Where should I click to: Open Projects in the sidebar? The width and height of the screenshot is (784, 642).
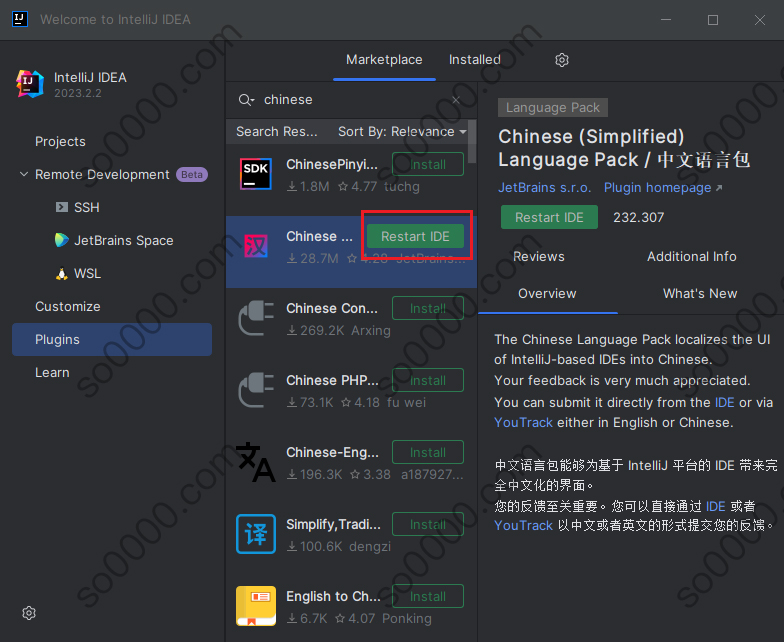click(60, 142)
